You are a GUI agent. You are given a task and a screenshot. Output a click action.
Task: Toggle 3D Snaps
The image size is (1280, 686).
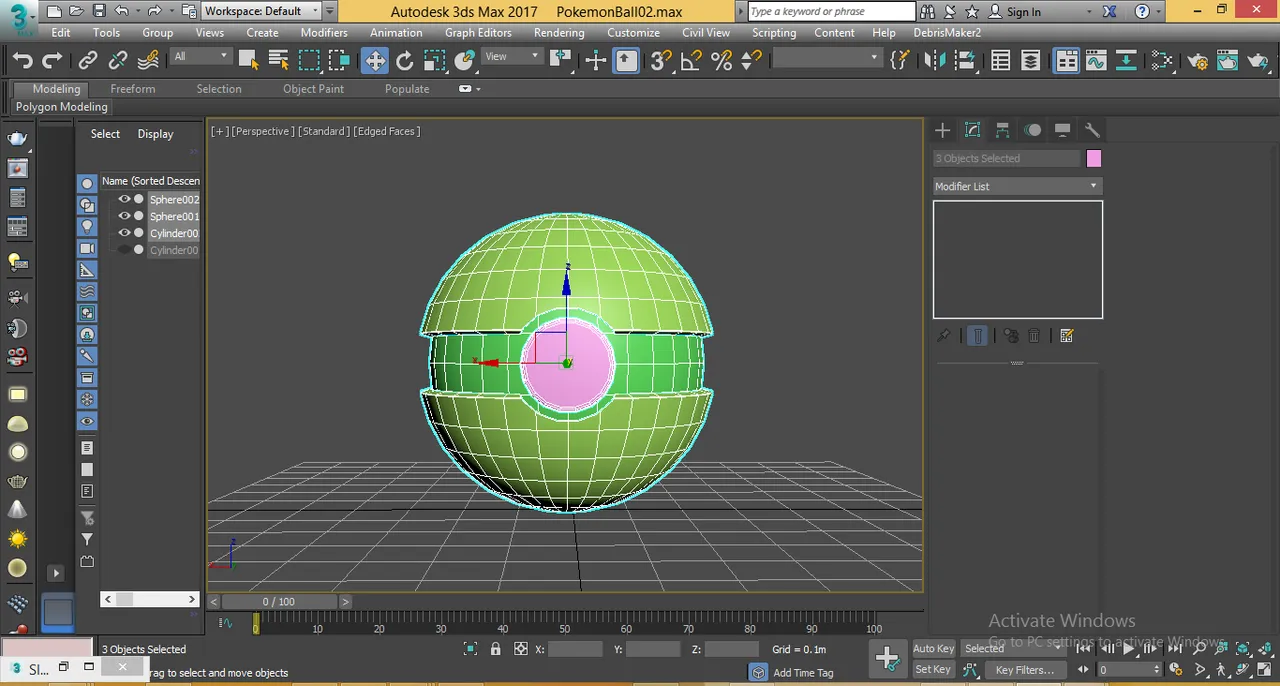[x=661, y=61]
